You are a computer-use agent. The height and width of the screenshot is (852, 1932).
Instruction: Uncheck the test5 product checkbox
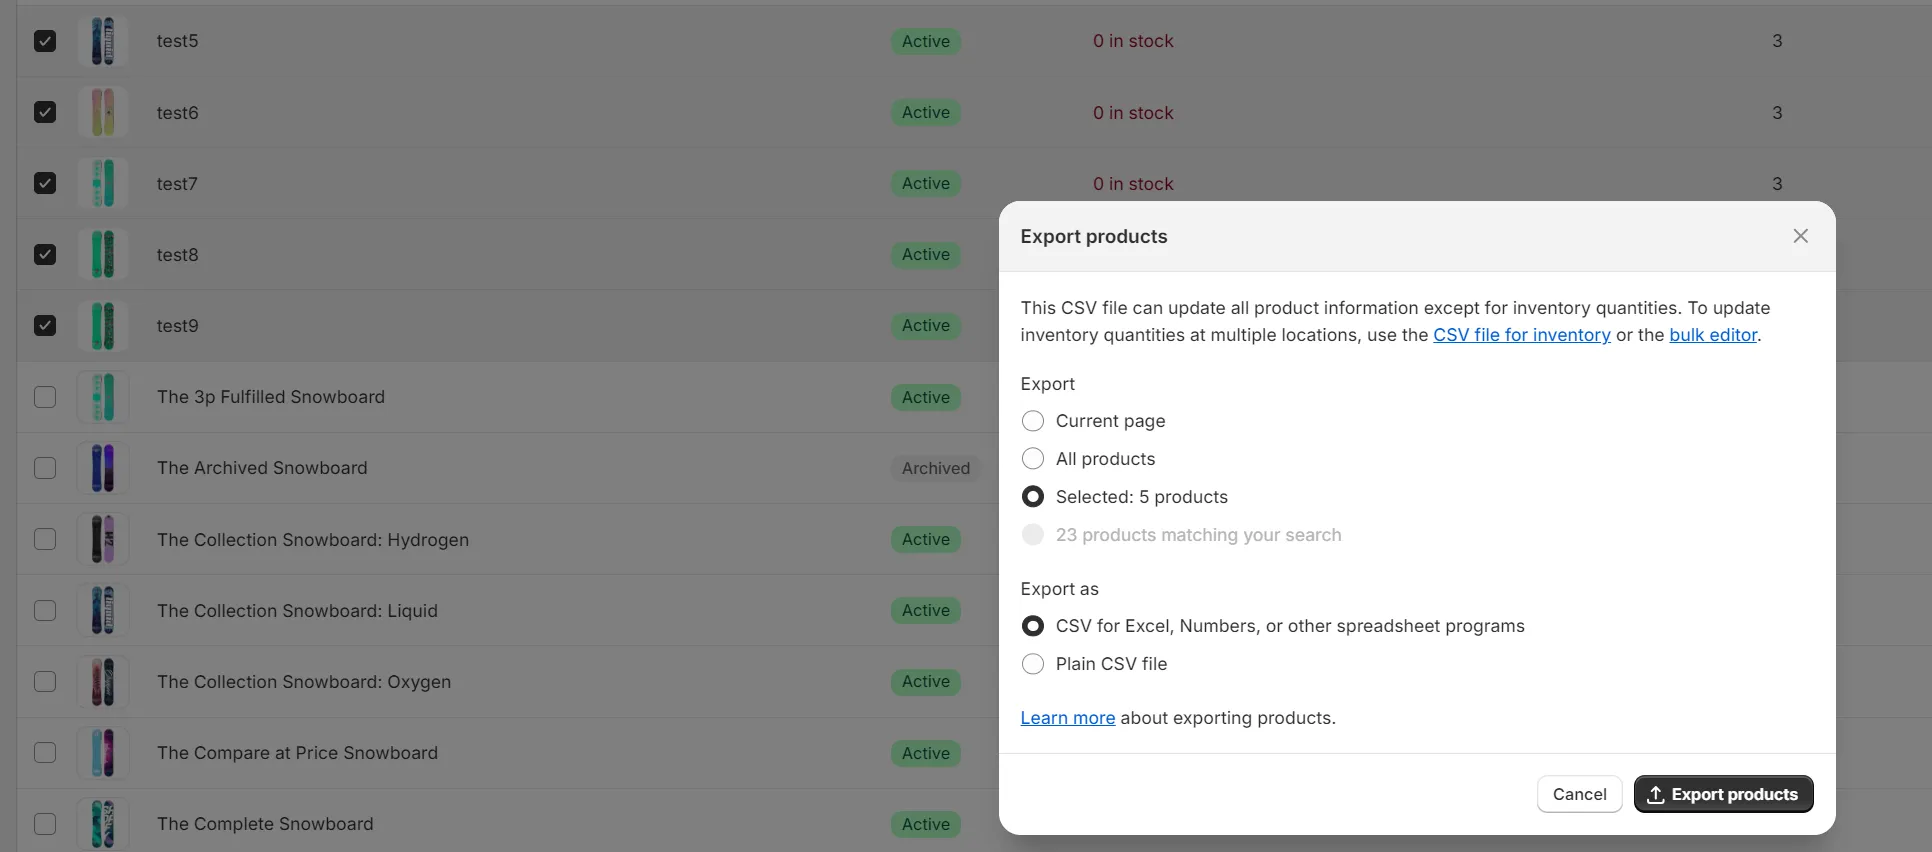point(45,41)
